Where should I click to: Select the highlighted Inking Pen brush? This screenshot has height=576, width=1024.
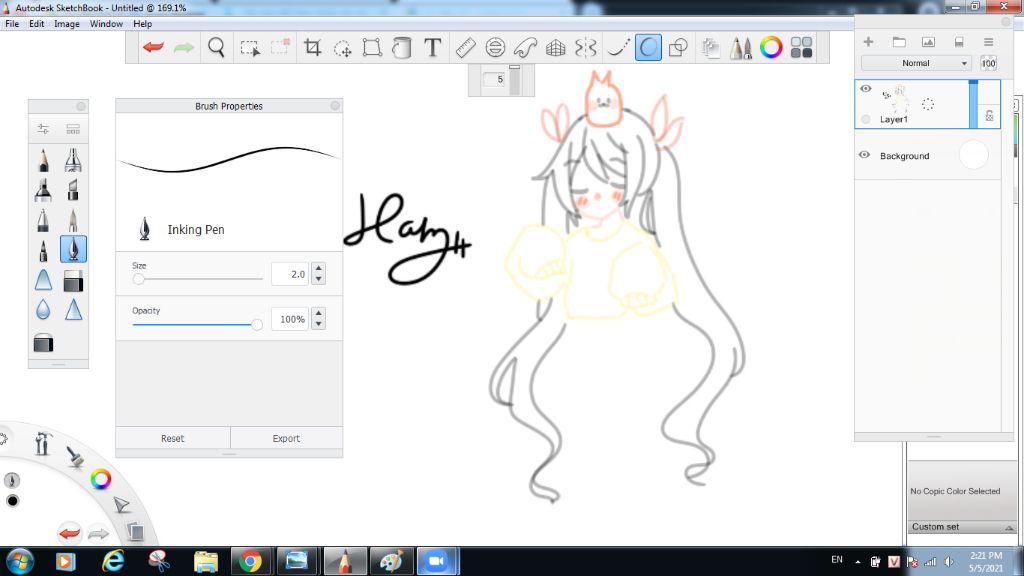(73, 249)
